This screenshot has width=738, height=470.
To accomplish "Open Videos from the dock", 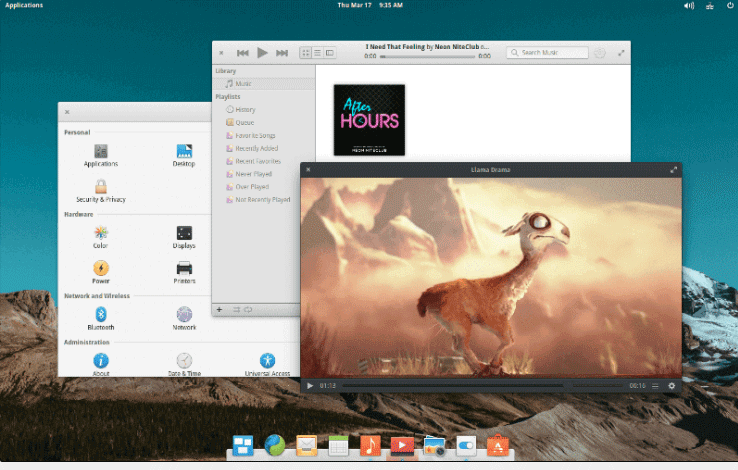I will (x=402, y=446).
